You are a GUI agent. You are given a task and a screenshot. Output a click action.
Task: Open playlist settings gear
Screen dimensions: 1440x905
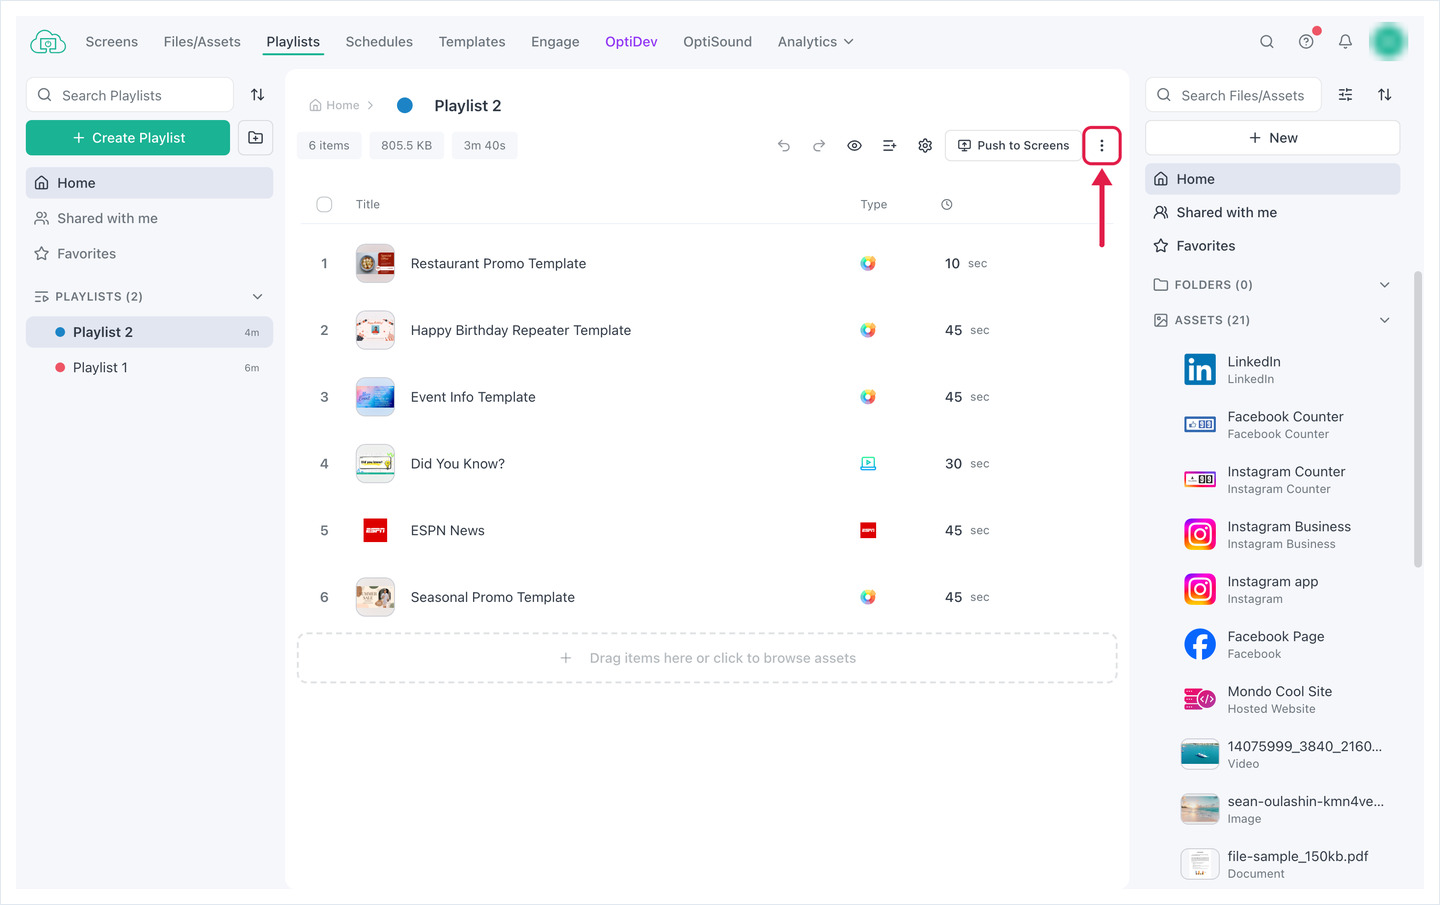[925, 146]
